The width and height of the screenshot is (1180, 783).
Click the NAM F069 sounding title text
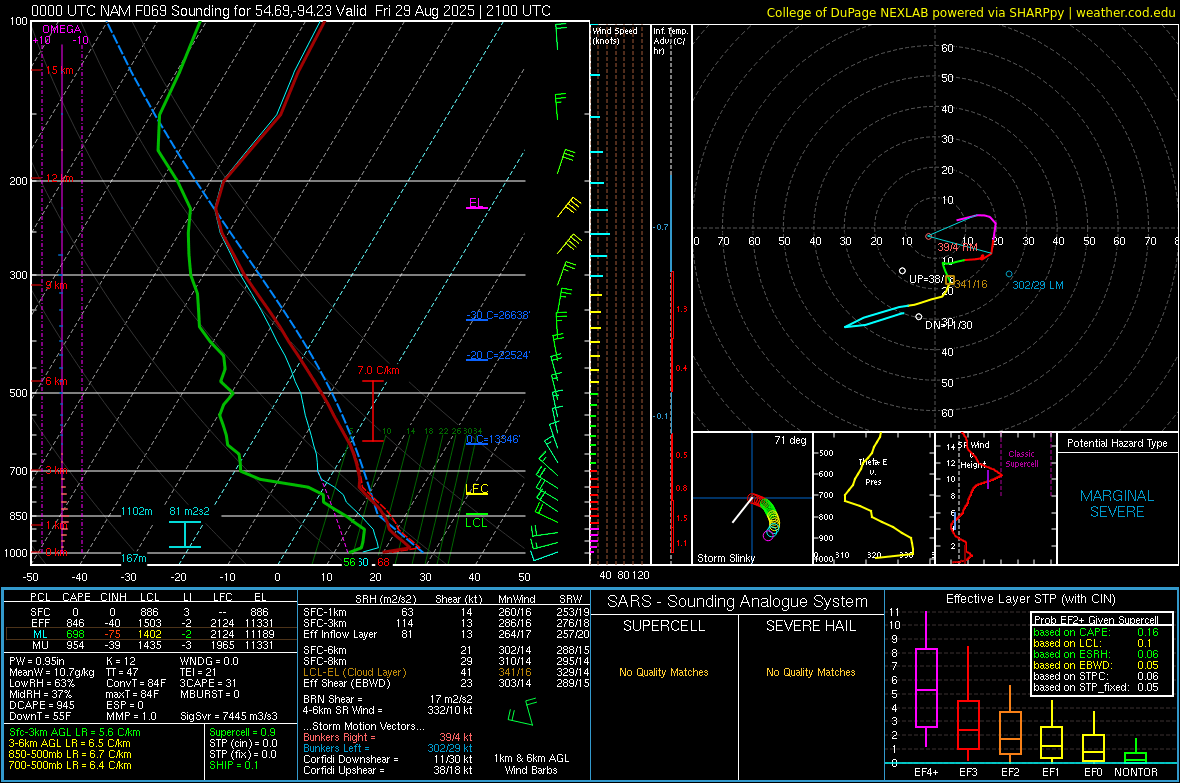coord(290,11)
